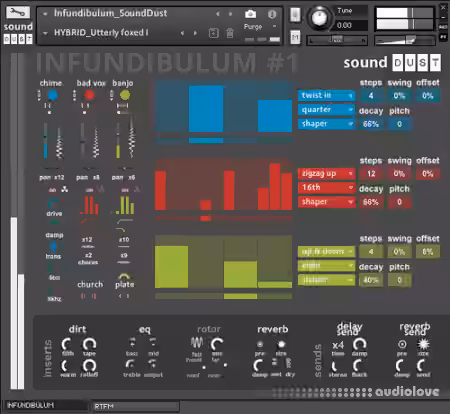
Task: Click the snapshot camera icon
Action: tap(251, 14)
